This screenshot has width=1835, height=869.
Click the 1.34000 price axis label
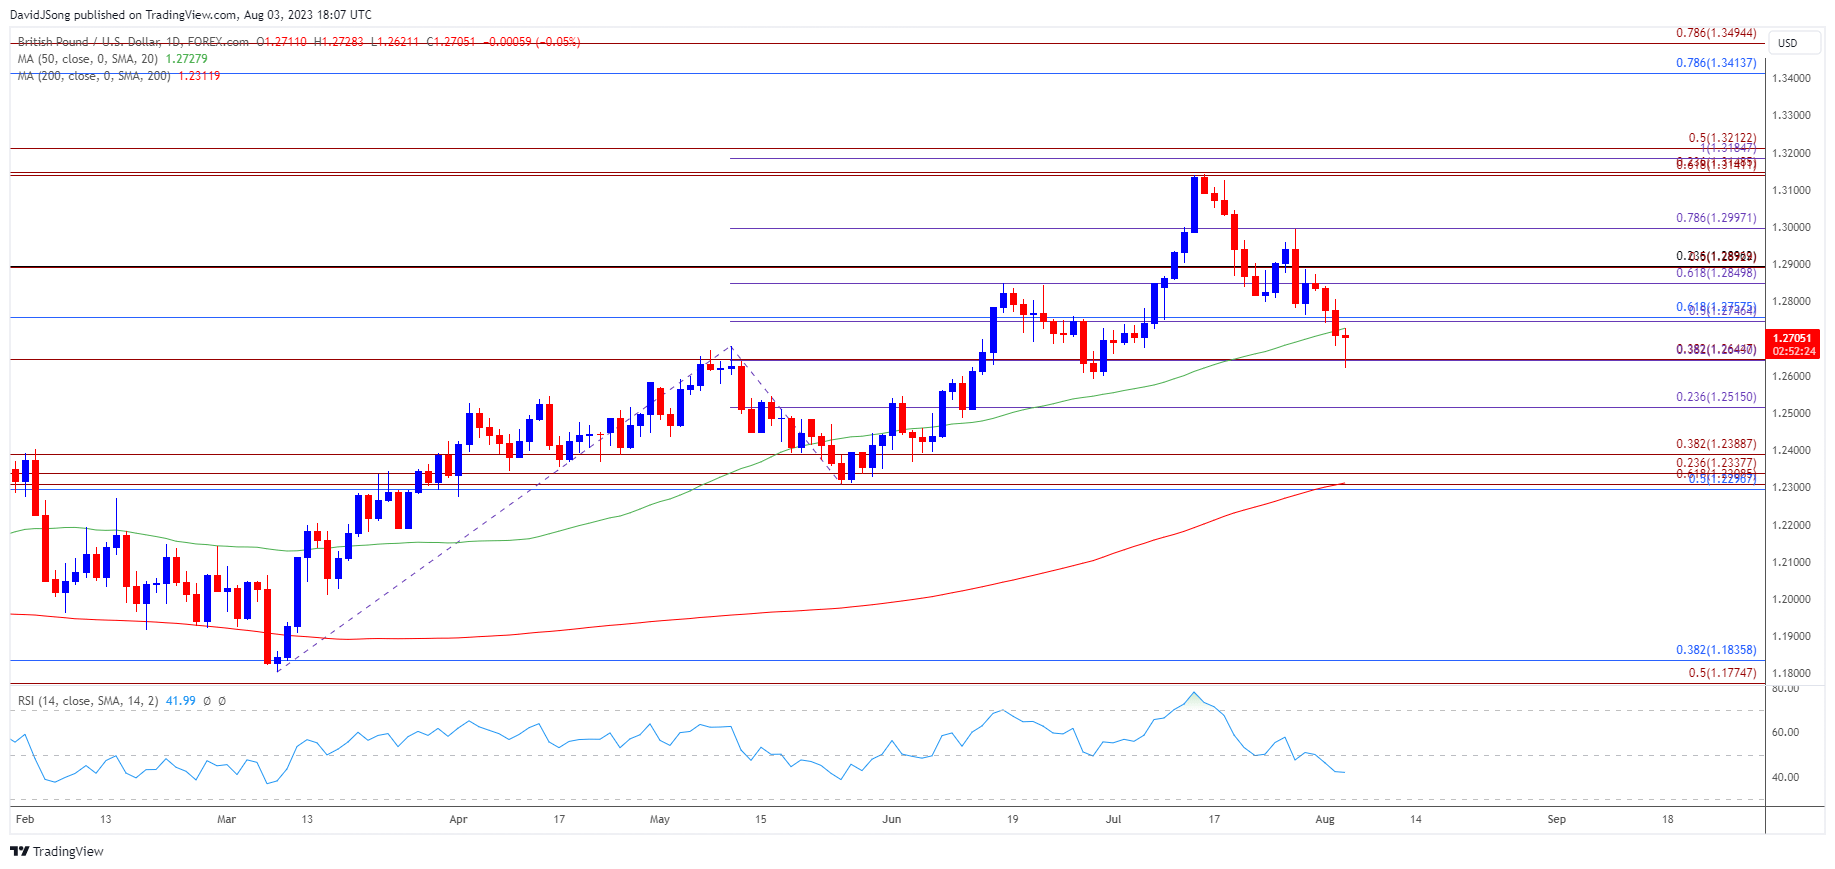click(x=1791, y=78)
